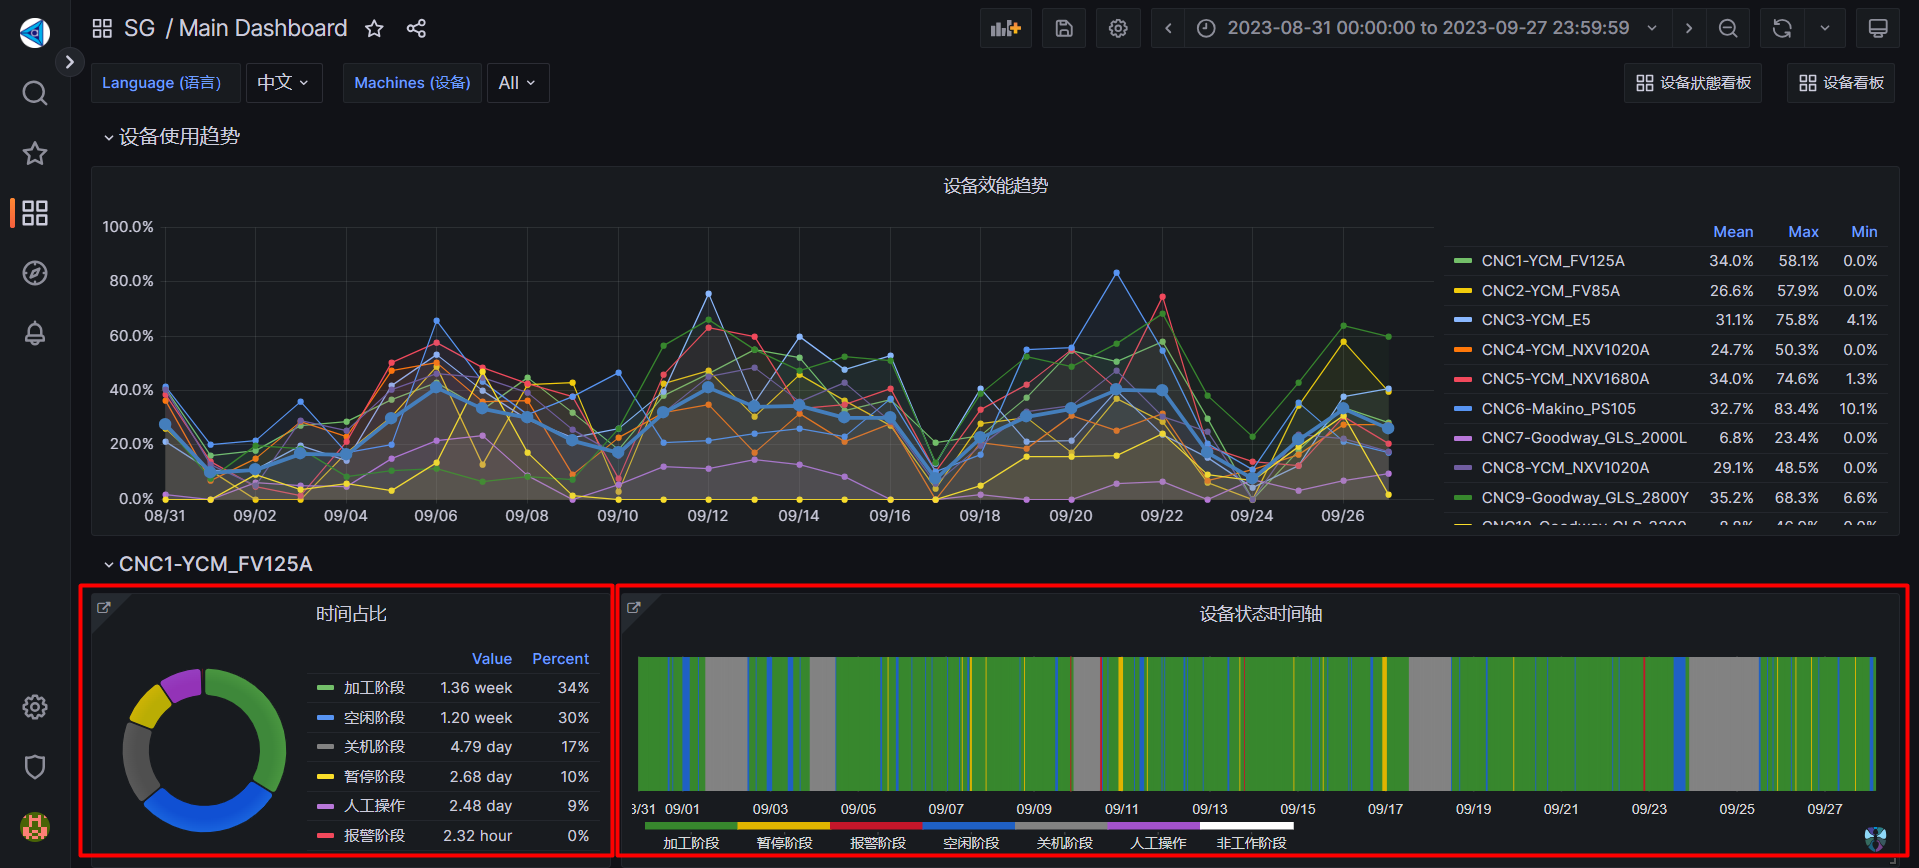1919x868 pixels.
Task: Toggle 加工阶段 in the pie legend
Action: (x=374, y=688)
